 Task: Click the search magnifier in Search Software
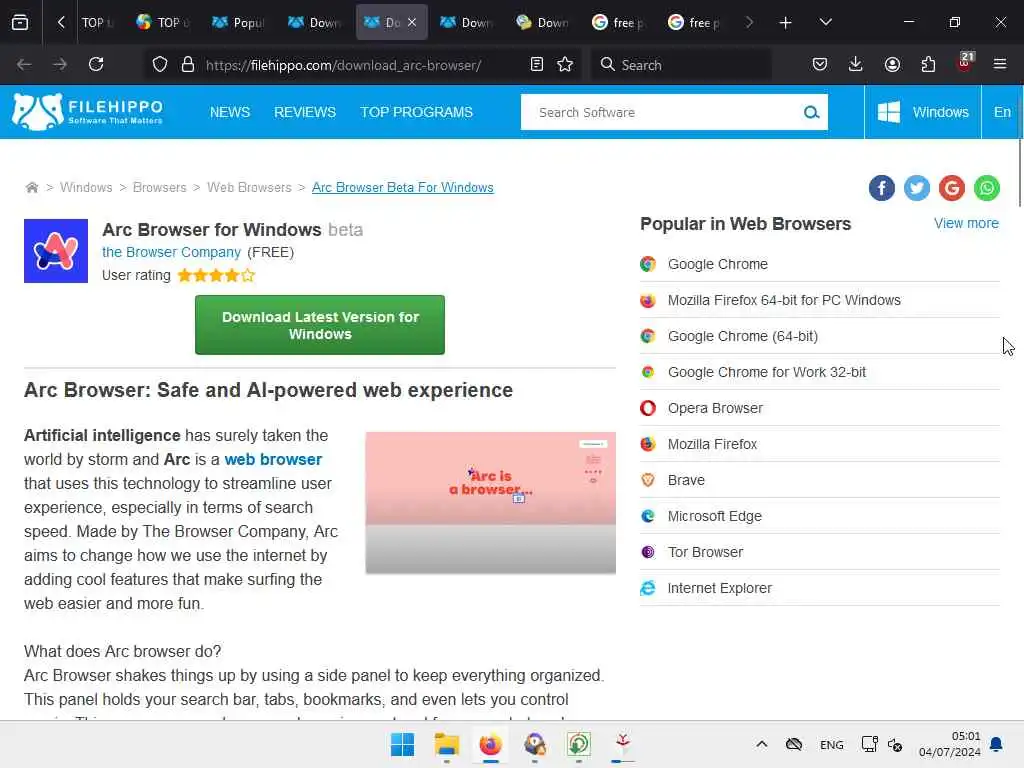coord(811,112)
